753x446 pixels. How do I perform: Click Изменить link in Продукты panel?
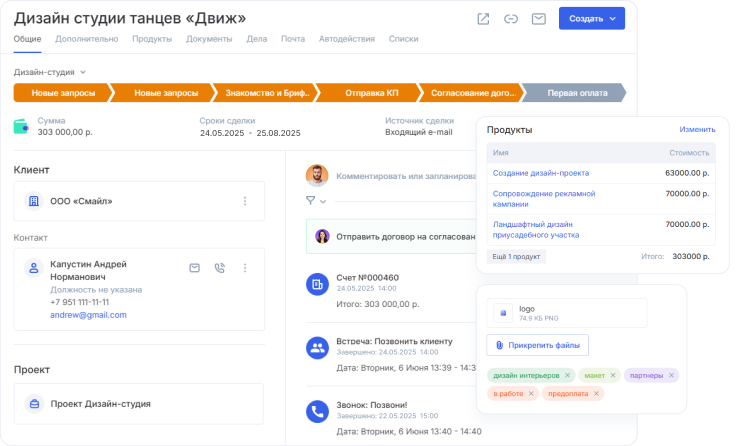click(697, 130)
